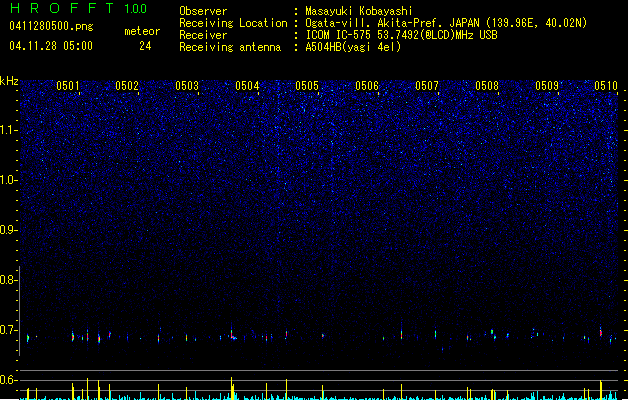Screen dimensions: 629x400
Task: Click the 0501 time marker
Action: coord(68,86)
